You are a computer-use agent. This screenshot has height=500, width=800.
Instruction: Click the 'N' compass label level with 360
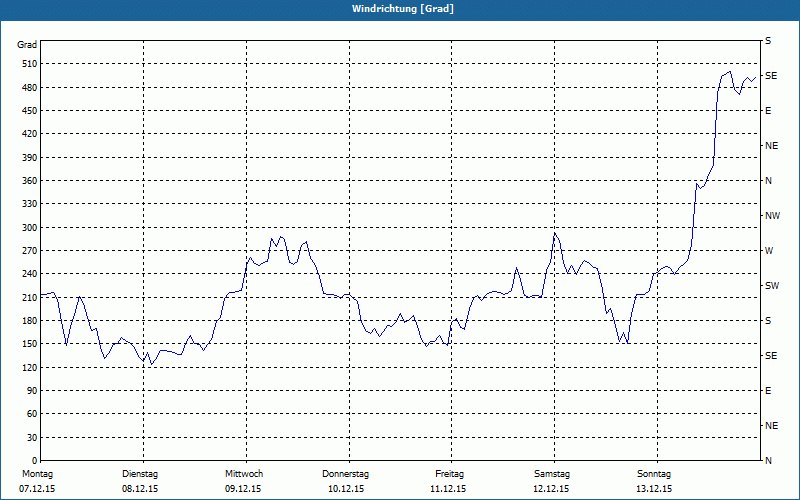click(x=768, y=181)
